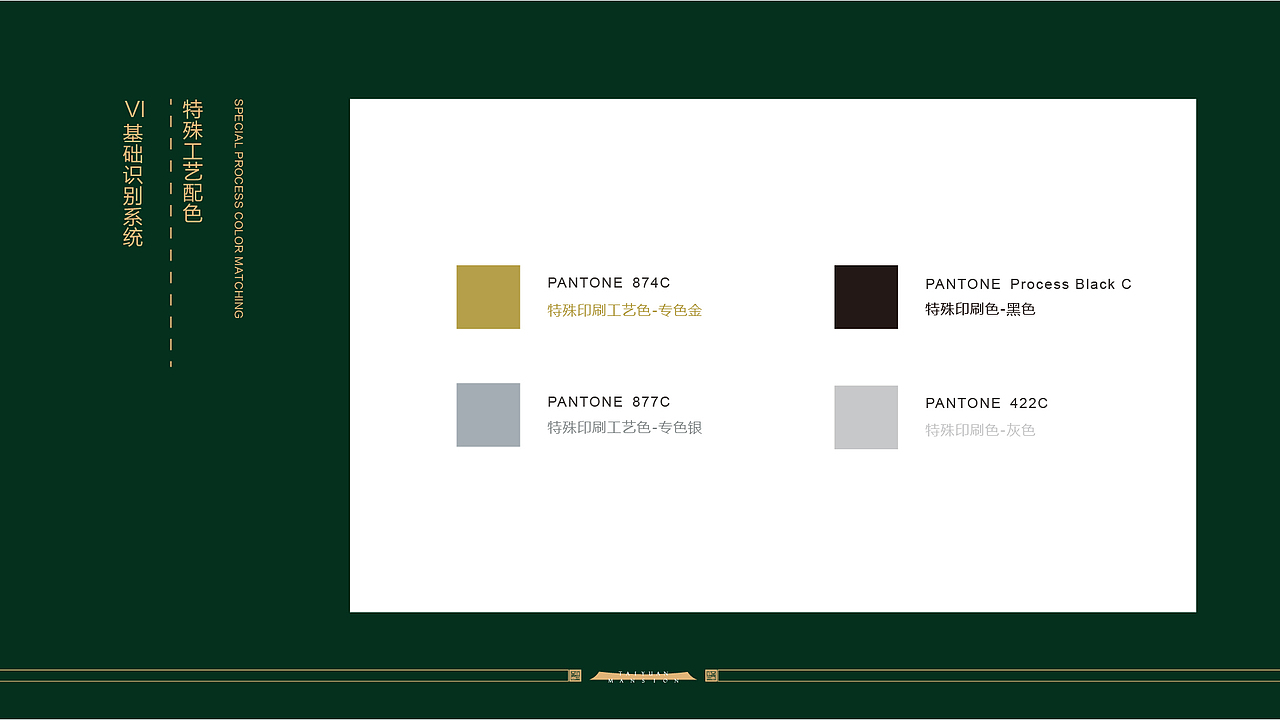Click the gold PANTONE 874C color swatch
This screenshot has height=720, width=1280.
click(x=488, y=297)
